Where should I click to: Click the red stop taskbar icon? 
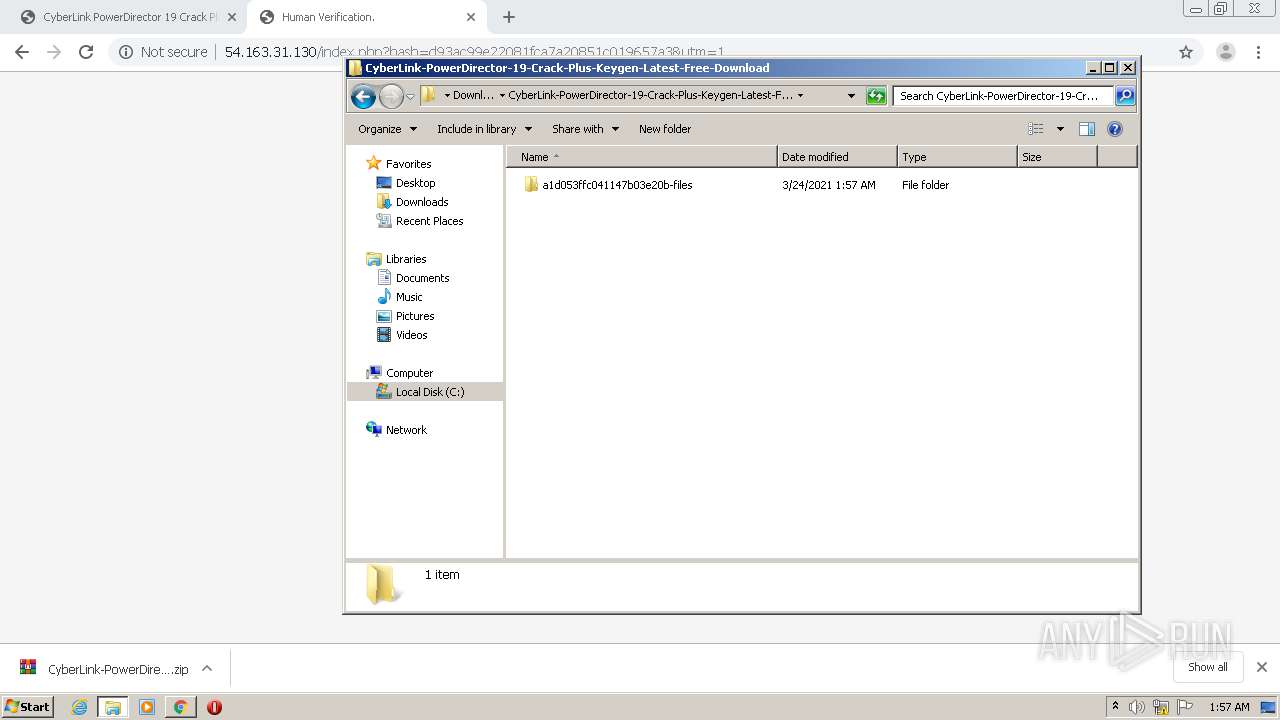coord(214,707)
